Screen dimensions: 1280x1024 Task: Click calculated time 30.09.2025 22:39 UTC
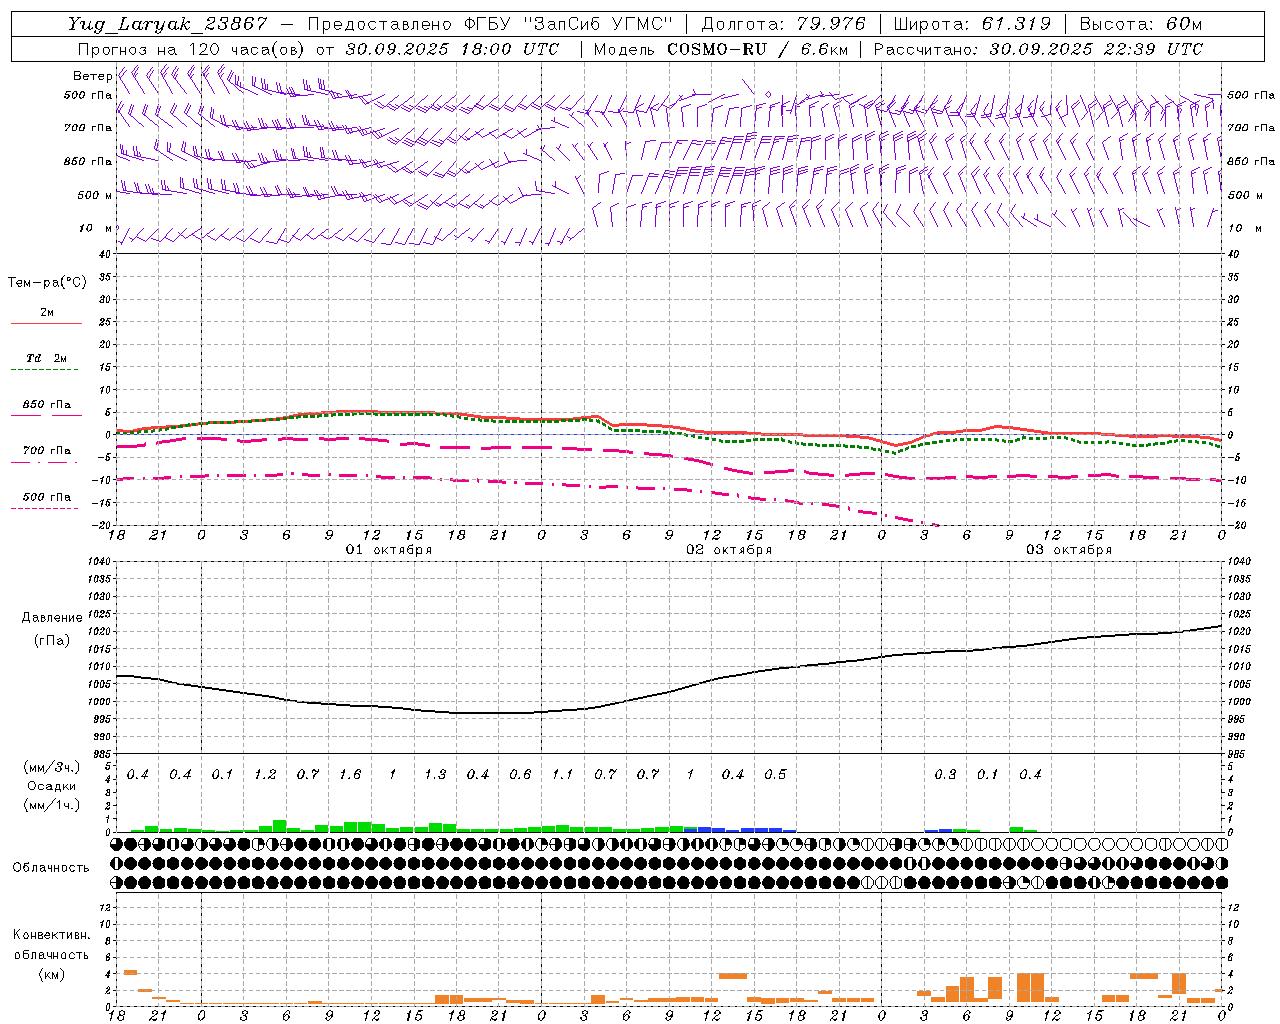pos(1096,49)
